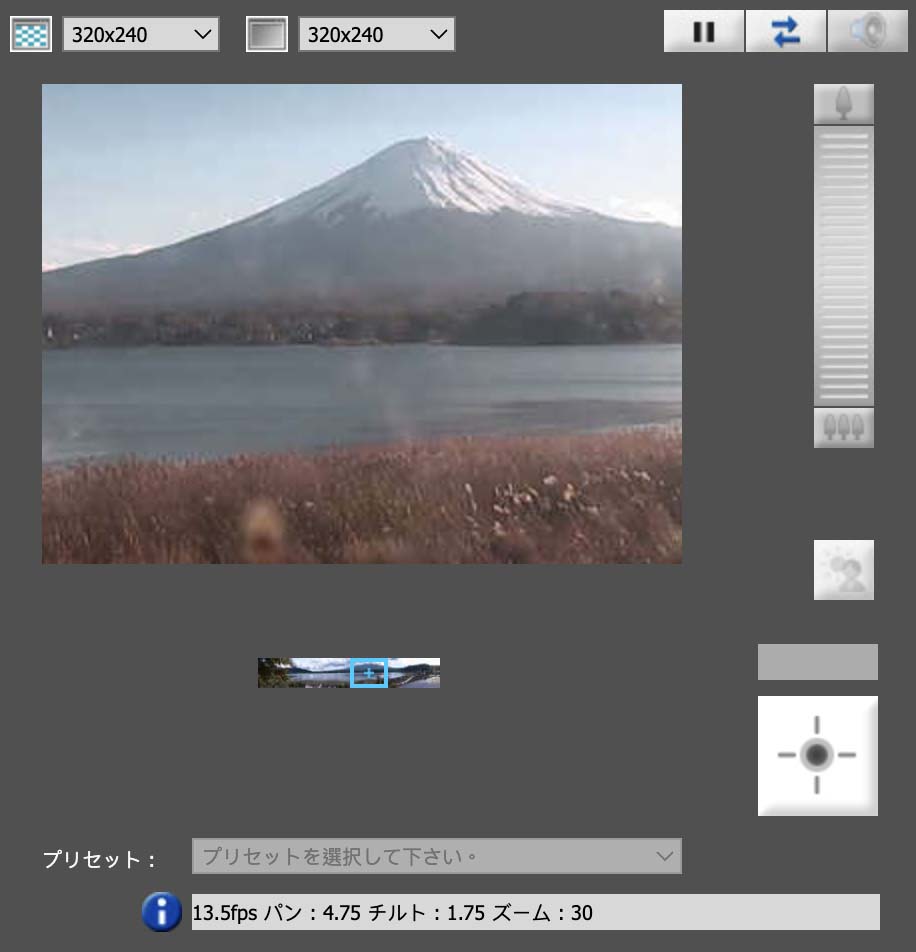Screen dimensions: 916x952
Task: Click the checkered video capture size icon
Action: (31, 35)
